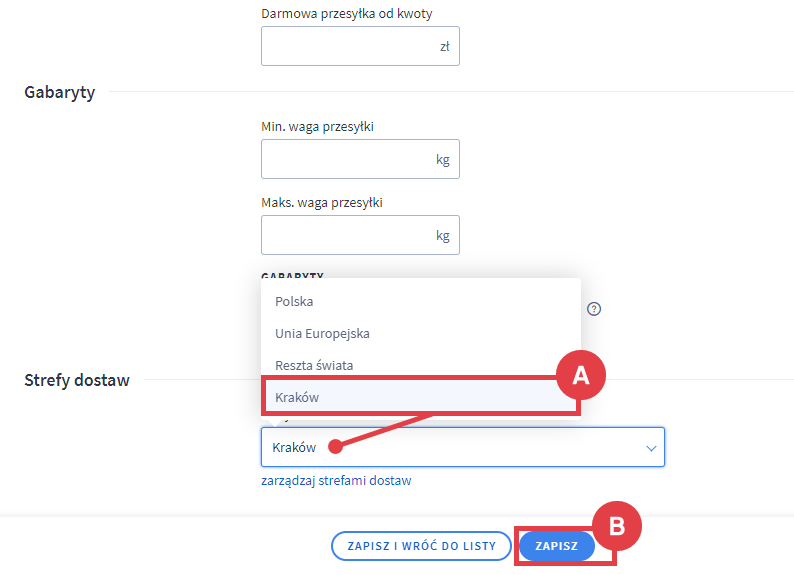This screenshot has height=575, width=794.
Task: Click the kg unit in Maks. waga field
Action: click(443, 236)
